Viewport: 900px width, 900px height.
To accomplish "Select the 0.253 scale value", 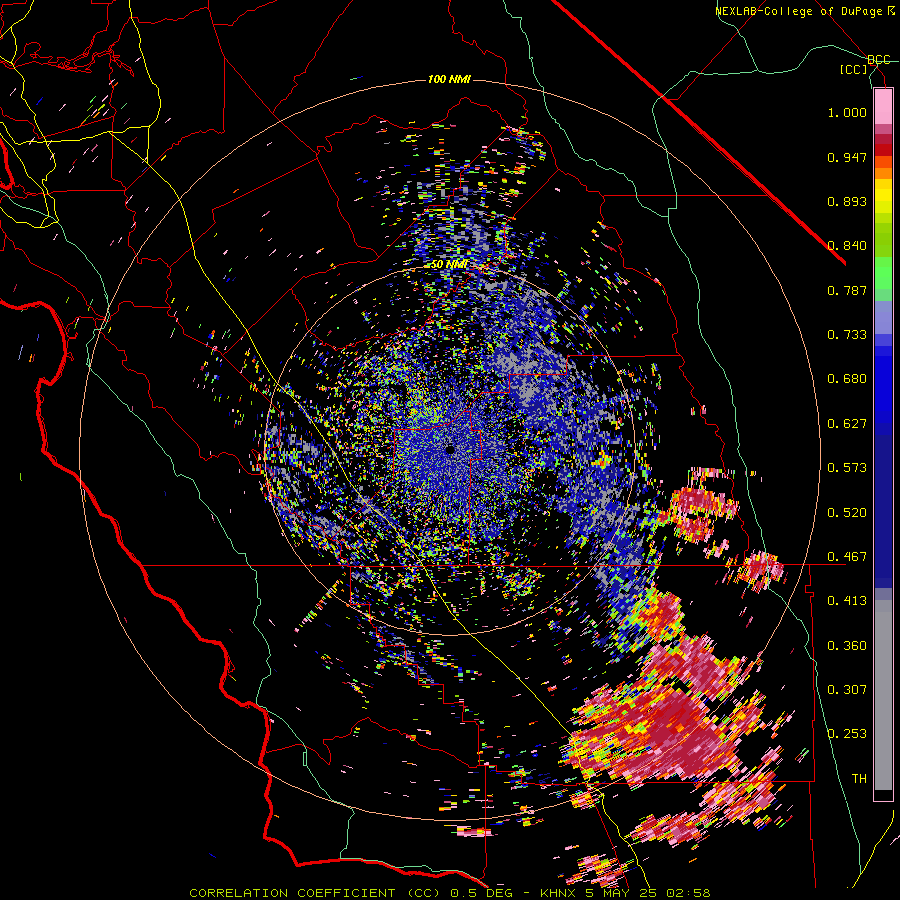I will click(847, 734).
